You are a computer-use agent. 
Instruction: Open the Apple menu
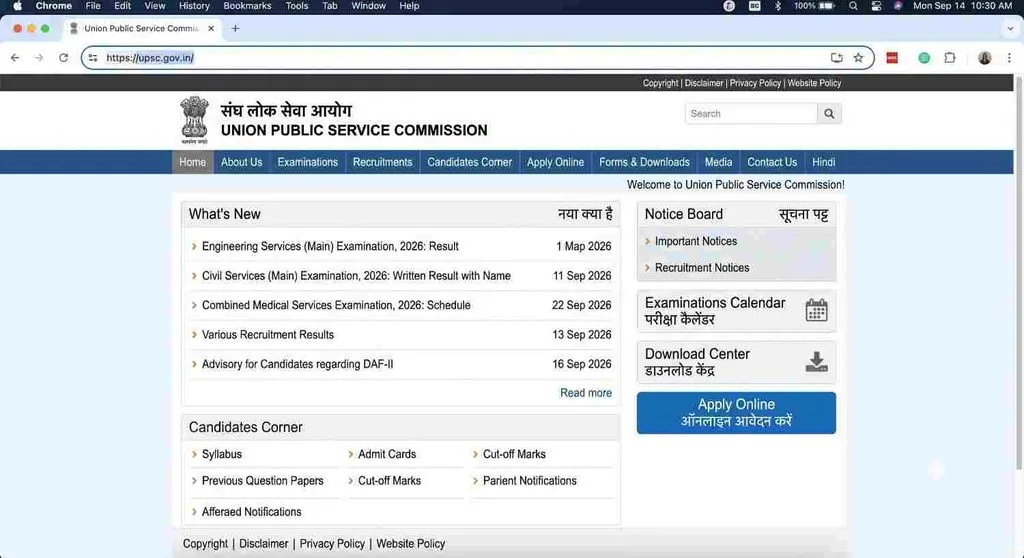[18, 6]
